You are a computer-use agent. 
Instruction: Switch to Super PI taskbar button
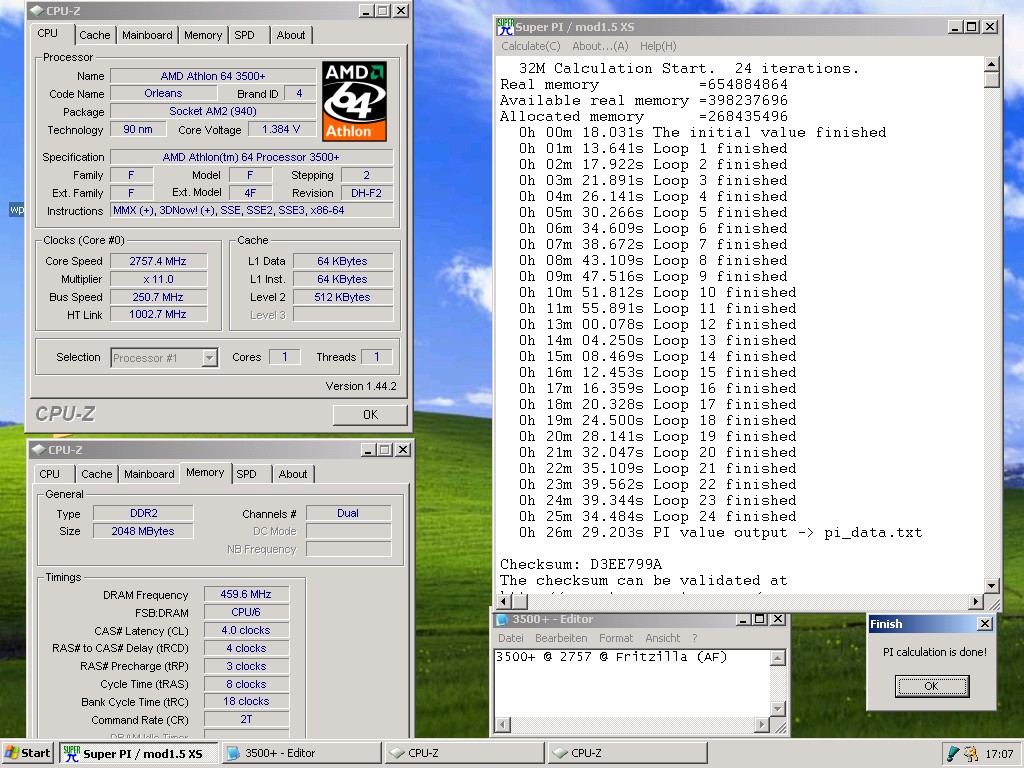tap(139, 753)
